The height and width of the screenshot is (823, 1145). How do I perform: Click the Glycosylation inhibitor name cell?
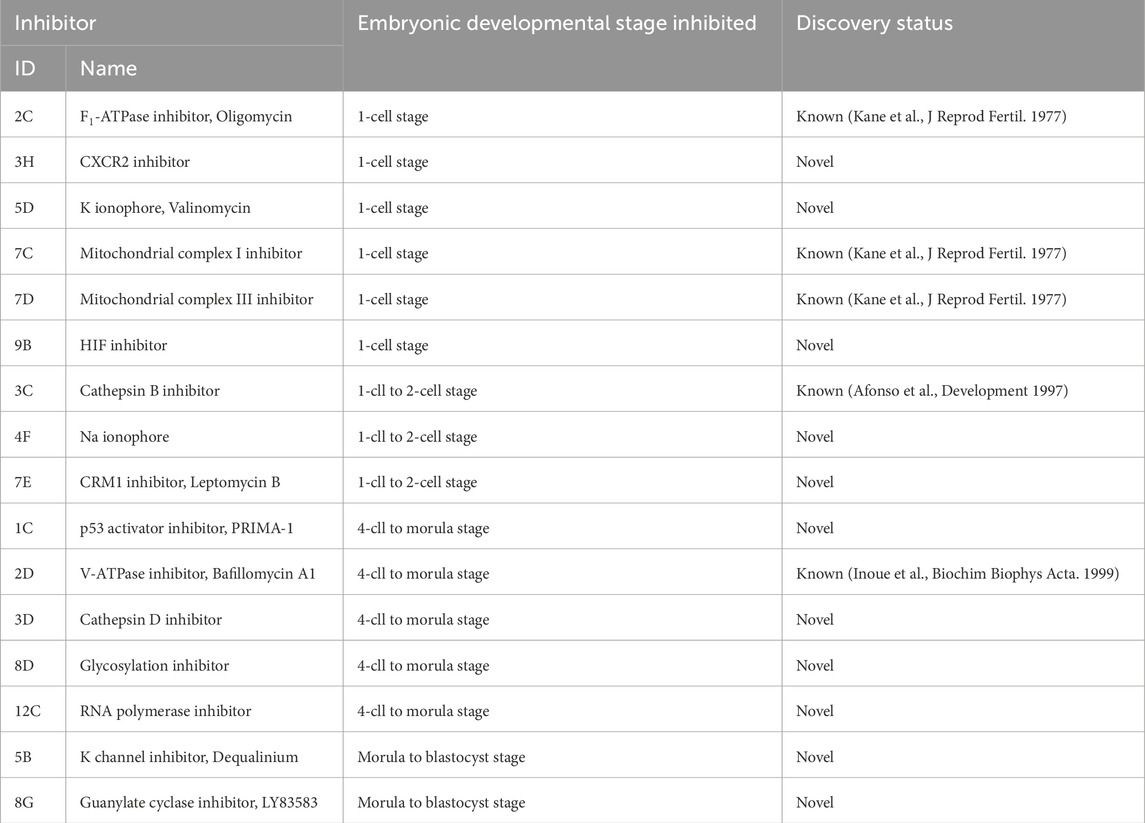(x=154, y=666)
